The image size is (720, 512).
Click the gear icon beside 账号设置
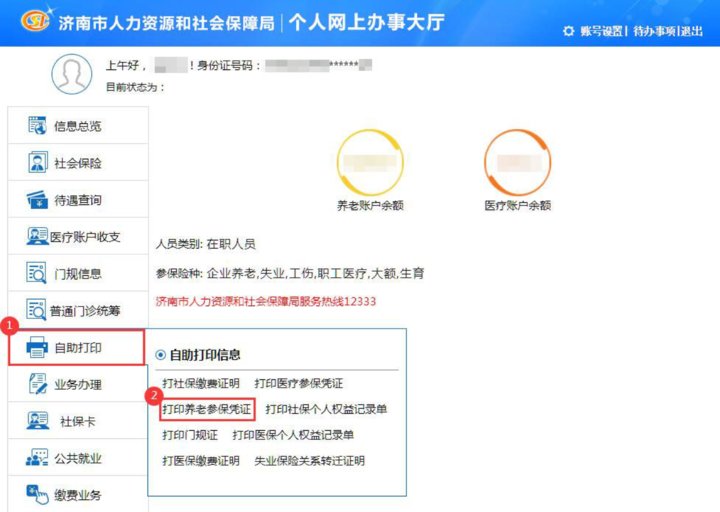click(568, 31)
